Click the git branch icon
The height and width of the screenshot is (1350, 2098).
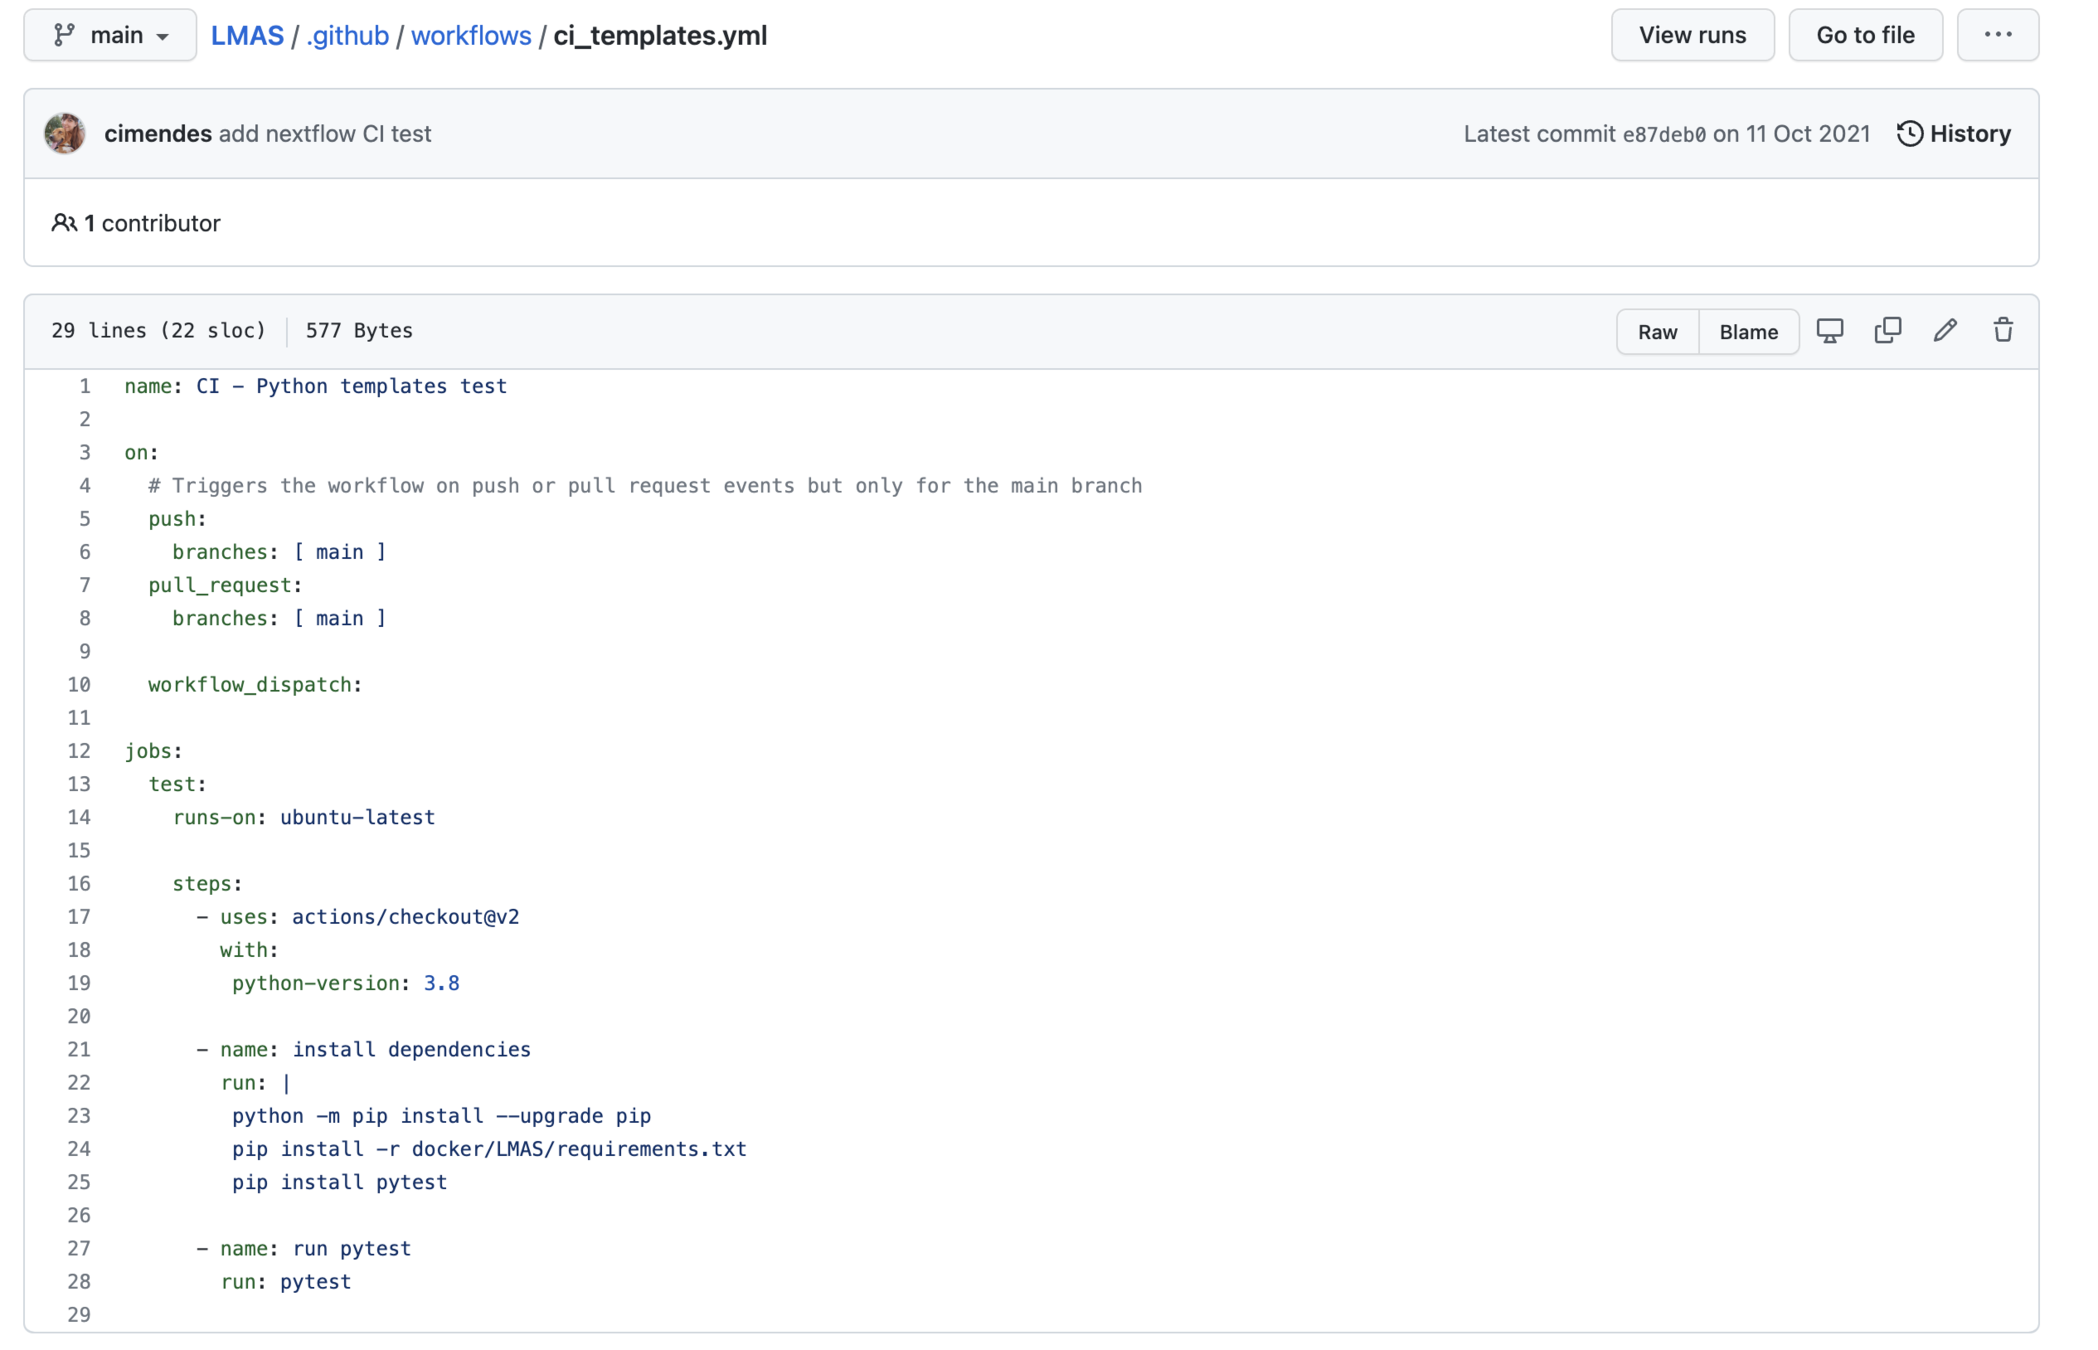tap(65, 36)
